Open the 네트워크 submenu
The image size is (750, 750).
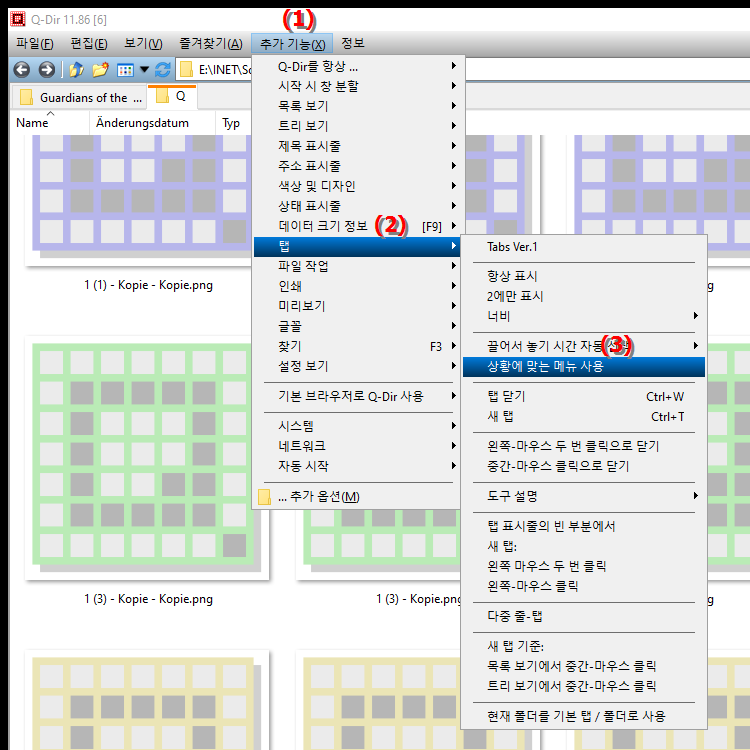tap(357, 446)
